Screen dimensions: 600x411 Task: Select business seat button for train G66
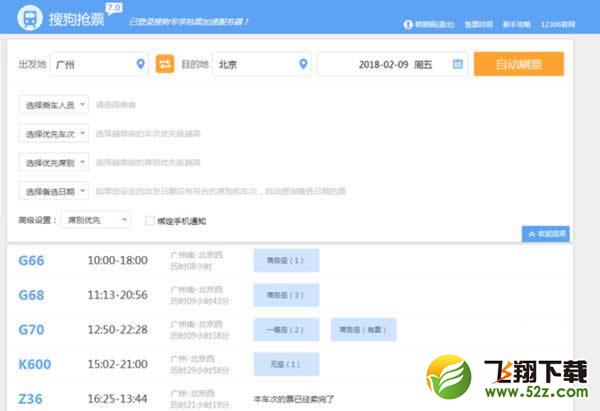(x=286, y=260)
